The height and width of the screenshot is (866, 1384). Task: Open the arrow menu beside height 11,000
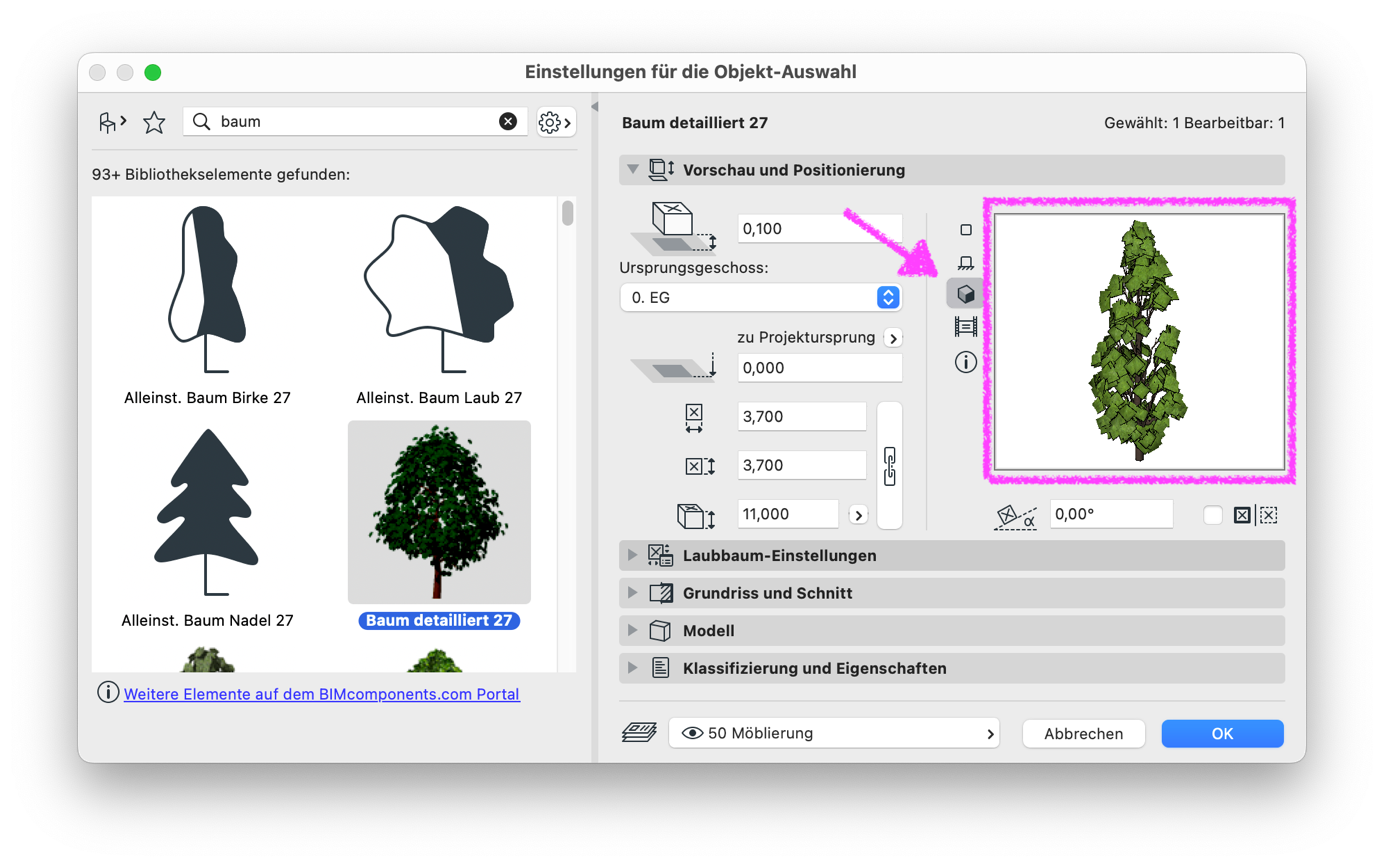pyautogui.click(x=858, y=514)
